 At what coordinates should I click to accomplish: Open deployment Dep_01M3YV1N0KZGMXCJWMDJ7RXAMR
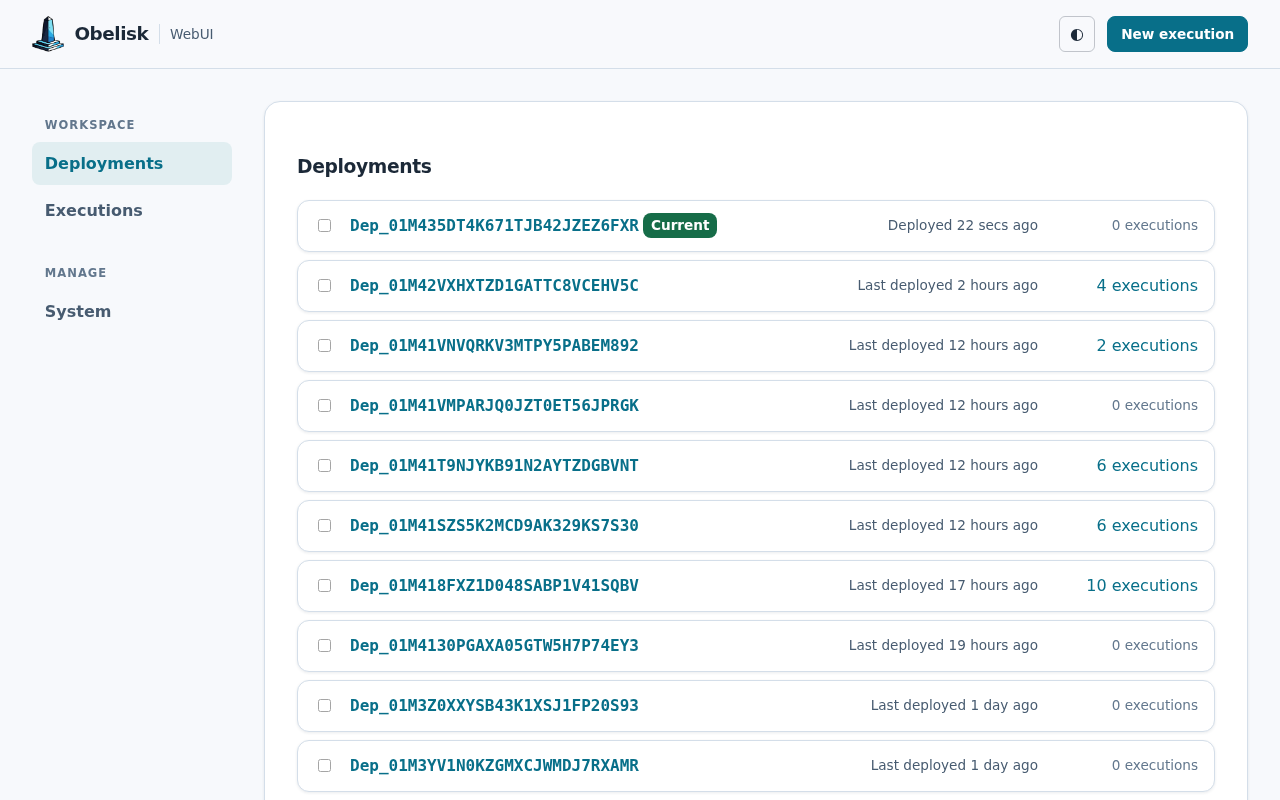pos(494,765)
